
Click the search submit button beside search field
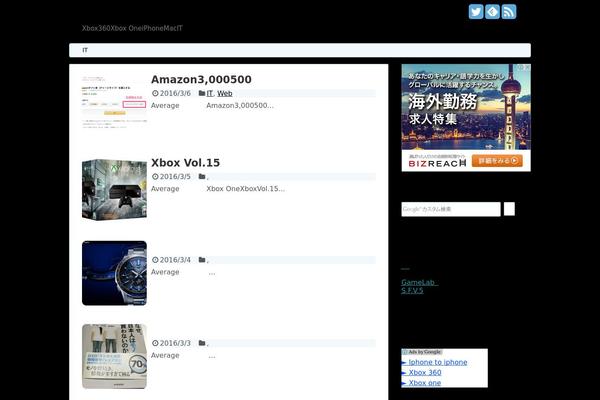tap(509, 209)
